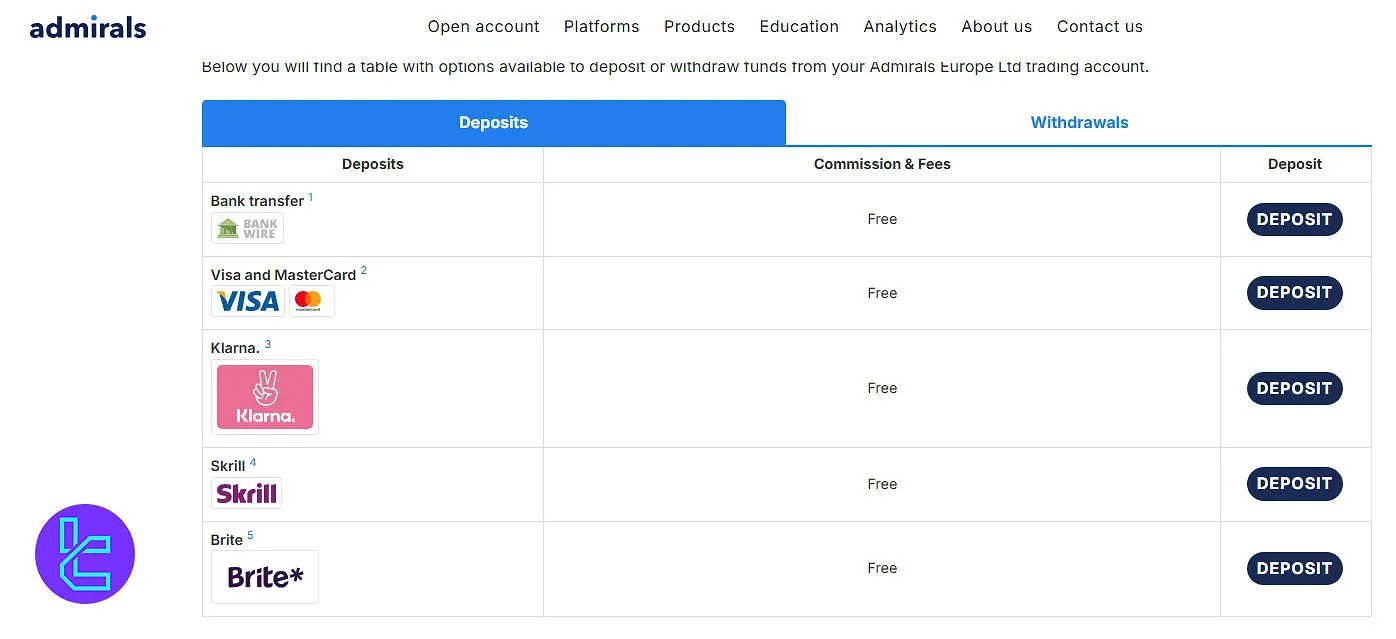This screenshot has height=639, width=1396.
Task: Click the MasterCard logo
Action: tap(311, 301)
